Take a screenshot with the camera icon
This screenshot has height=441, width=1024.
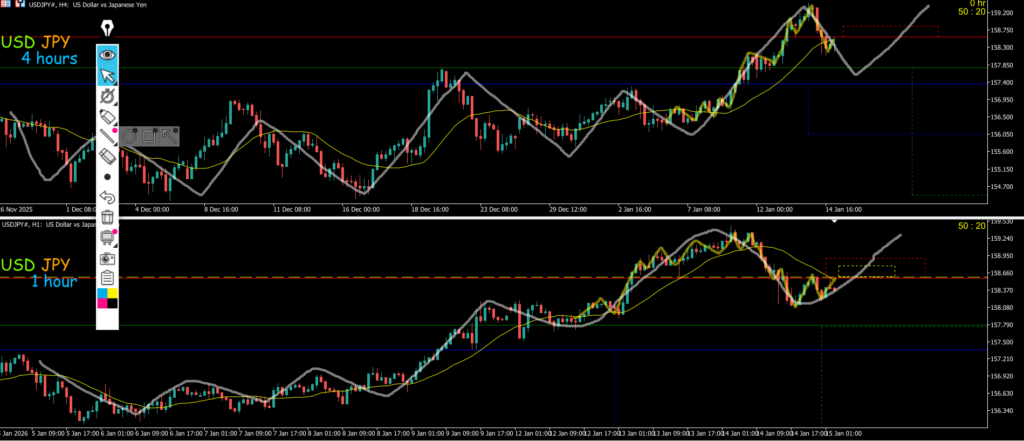tap(108, 258)
